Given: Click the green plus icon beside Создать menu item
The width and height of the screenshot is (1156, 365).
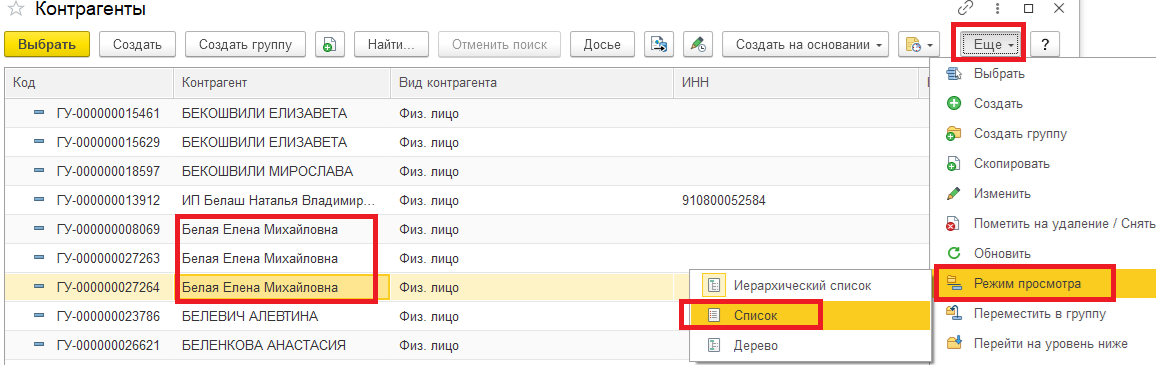Looking at the screenshot, I should coord(953,103).
